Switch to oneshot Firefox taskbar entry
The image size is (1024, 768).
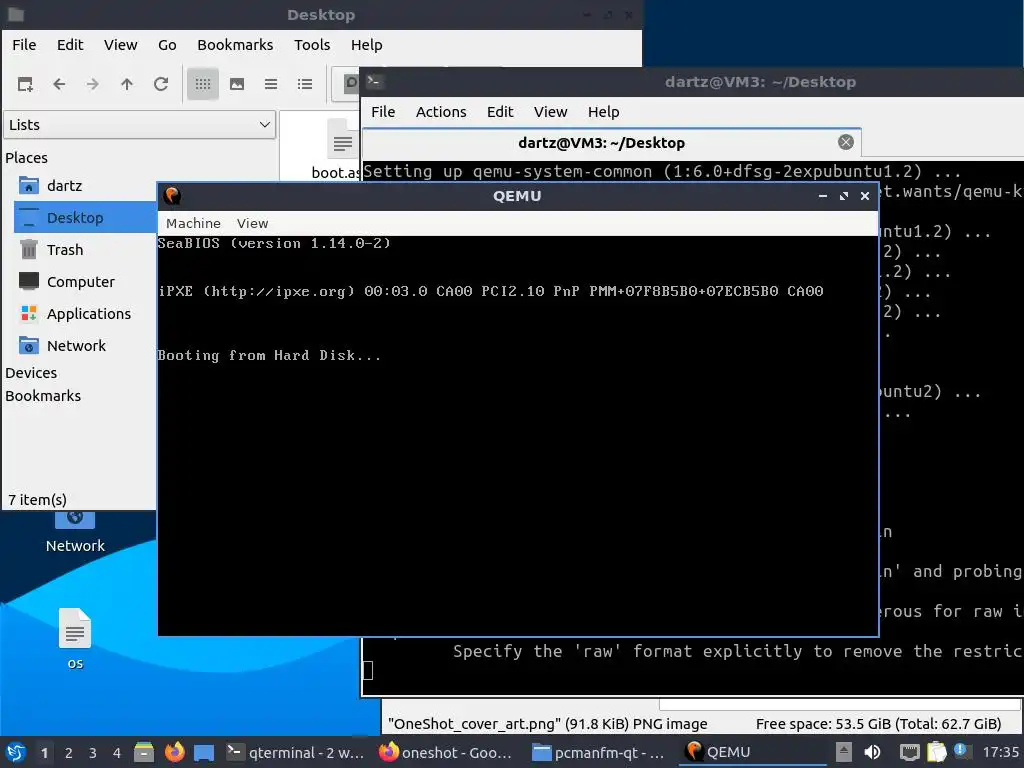(447, 752)
